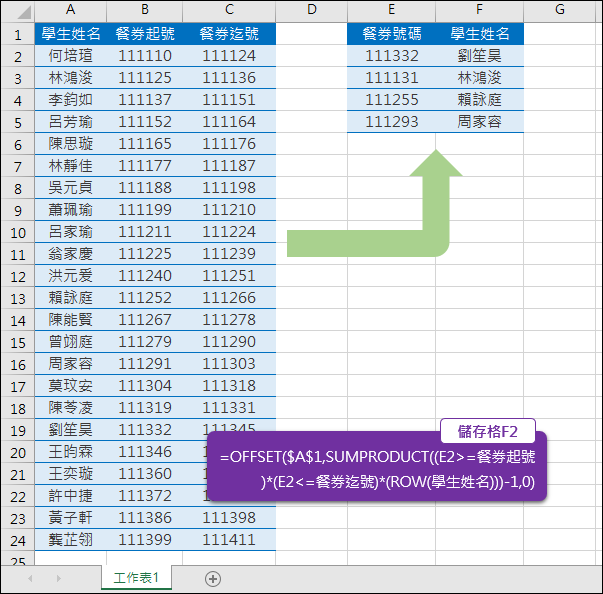
Task: Select cell with name 蕭珮瑜
Action: (x=71, y=210)
